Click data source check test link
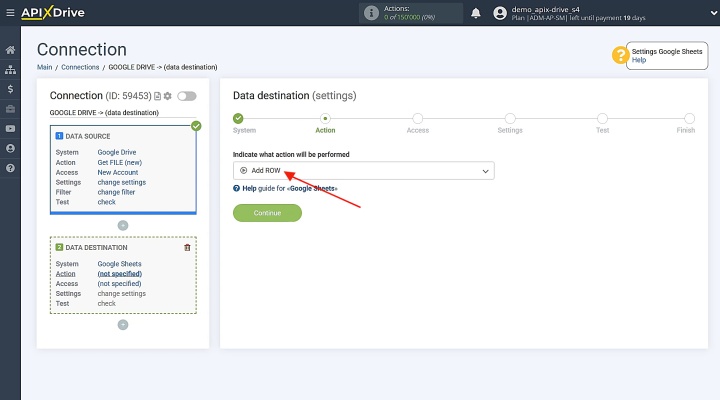720x400 pixels. 107,202
